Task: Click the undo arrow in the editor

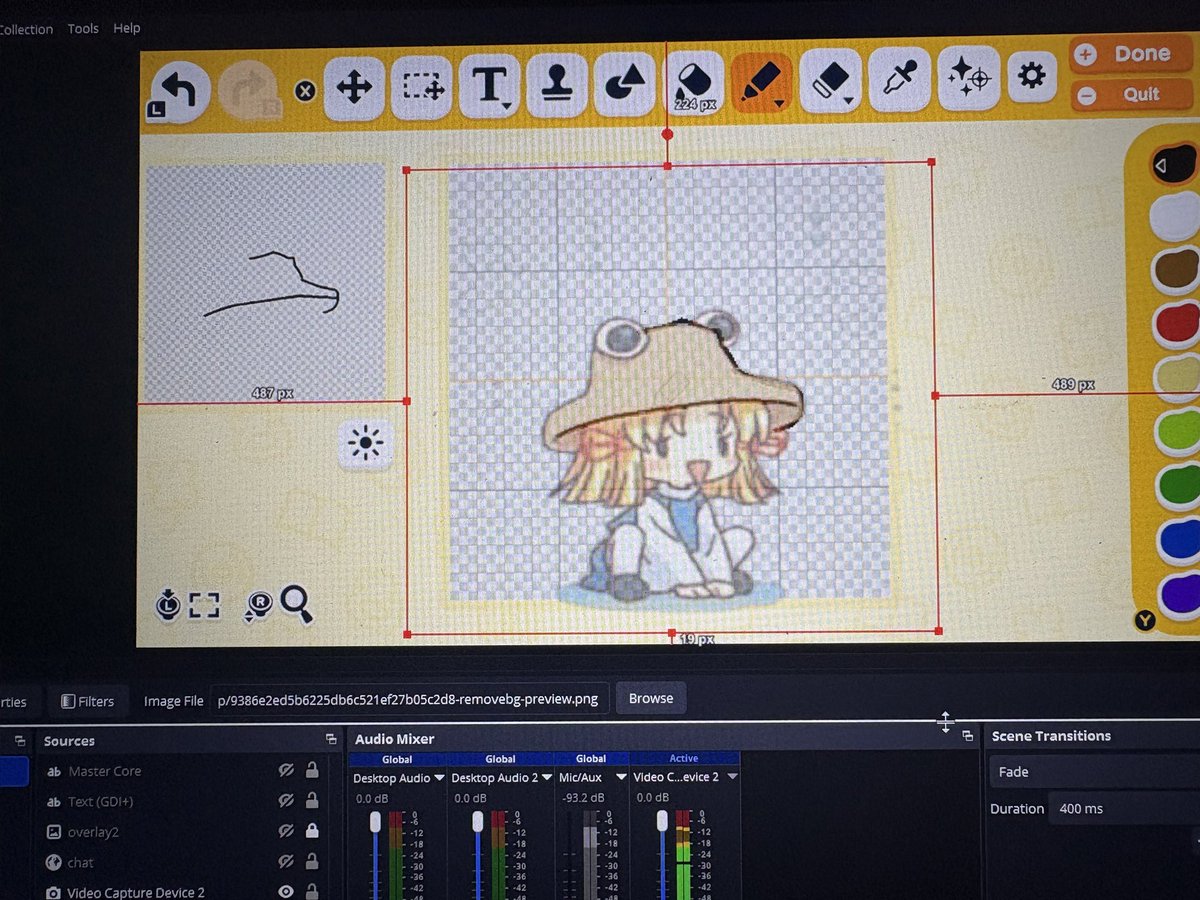Action: pos(181,92)
